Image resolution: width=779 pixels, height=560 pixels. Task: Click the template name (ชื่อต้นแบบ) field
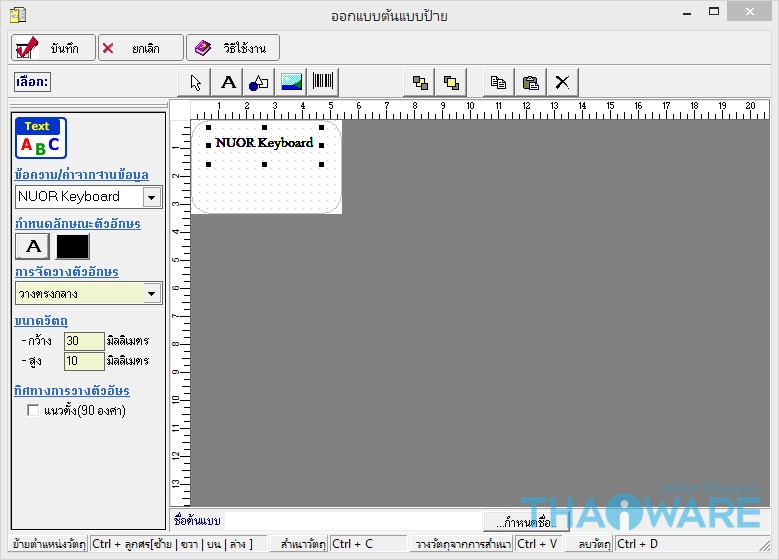[x=354, y=521]
